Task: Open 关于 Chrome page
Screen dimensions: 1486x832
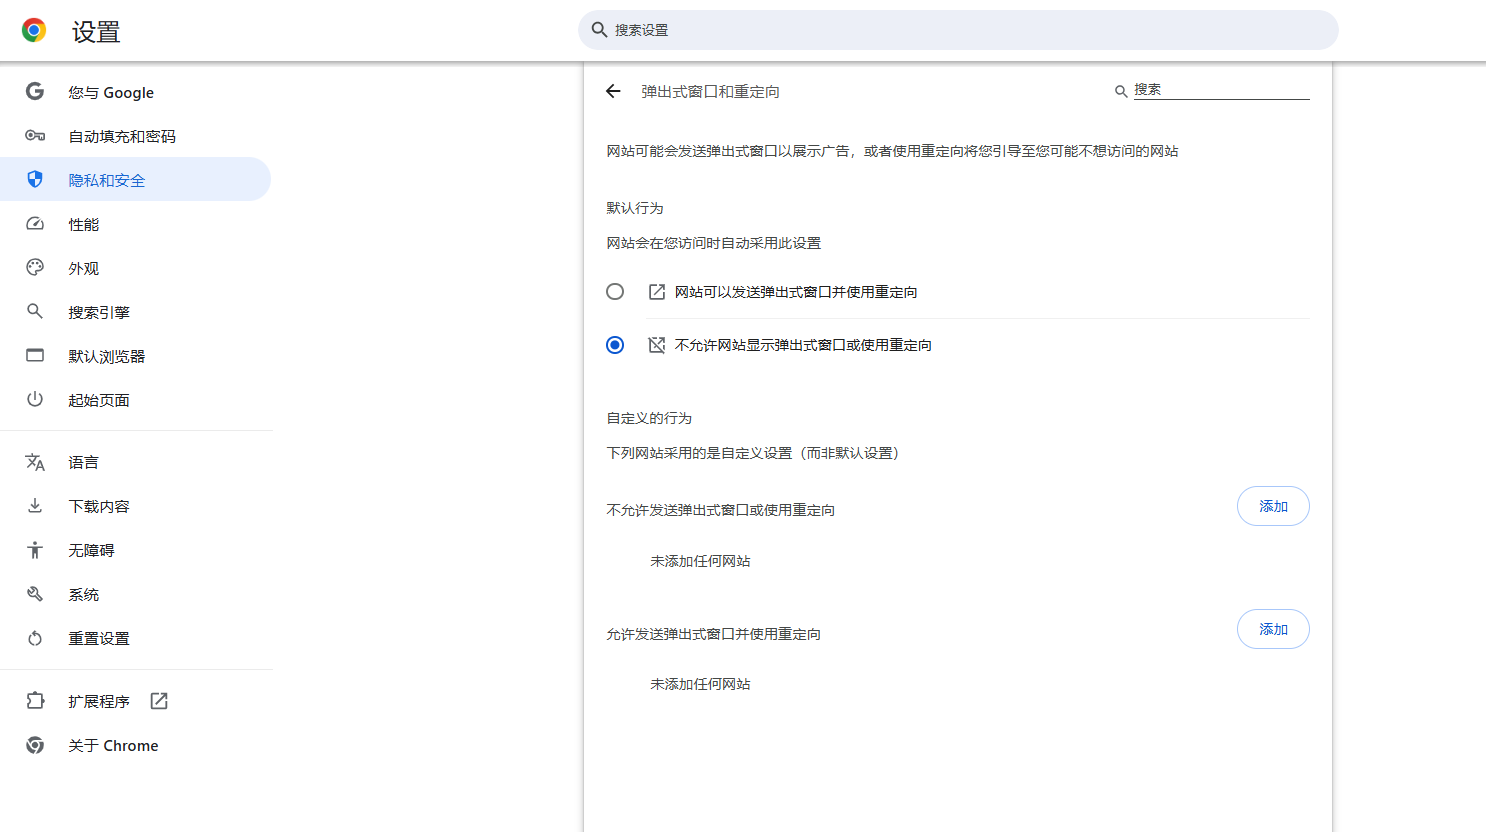Action: [135, 745]
